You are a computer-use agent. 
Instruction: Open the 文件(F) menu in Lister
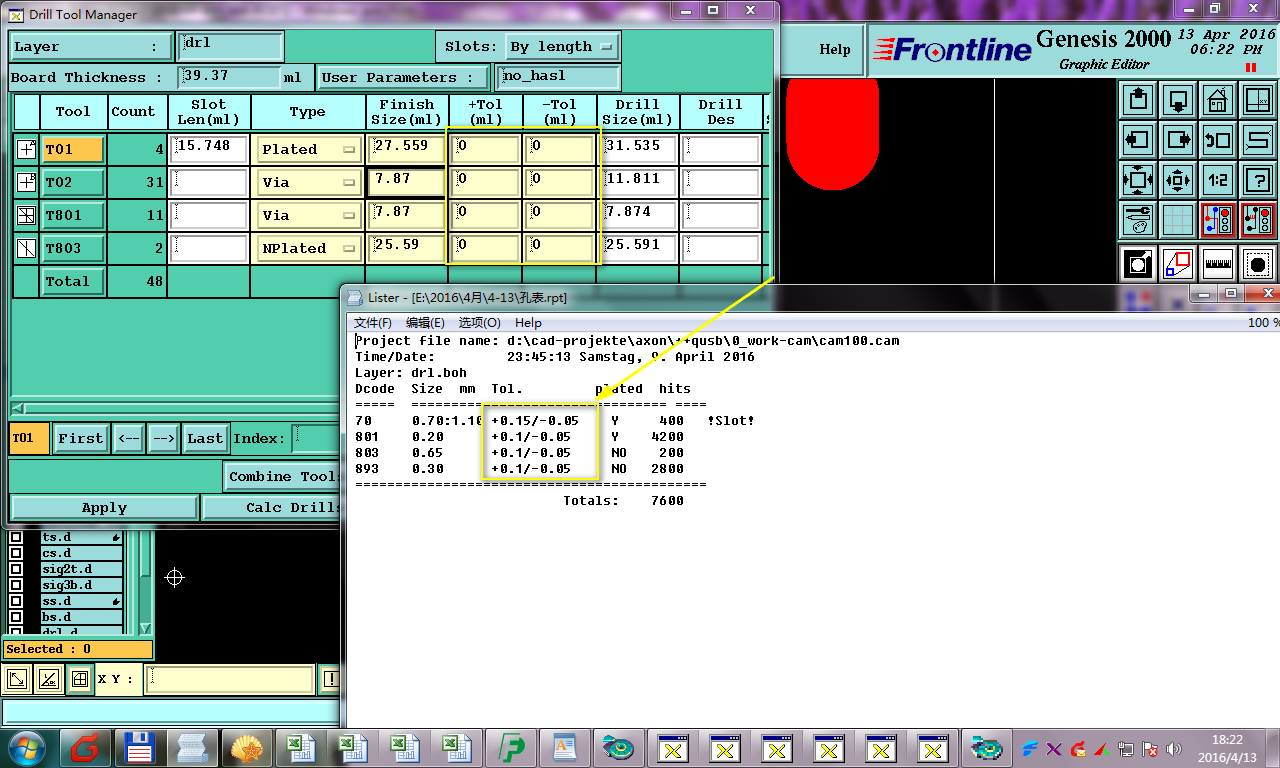tap(373, 323)
